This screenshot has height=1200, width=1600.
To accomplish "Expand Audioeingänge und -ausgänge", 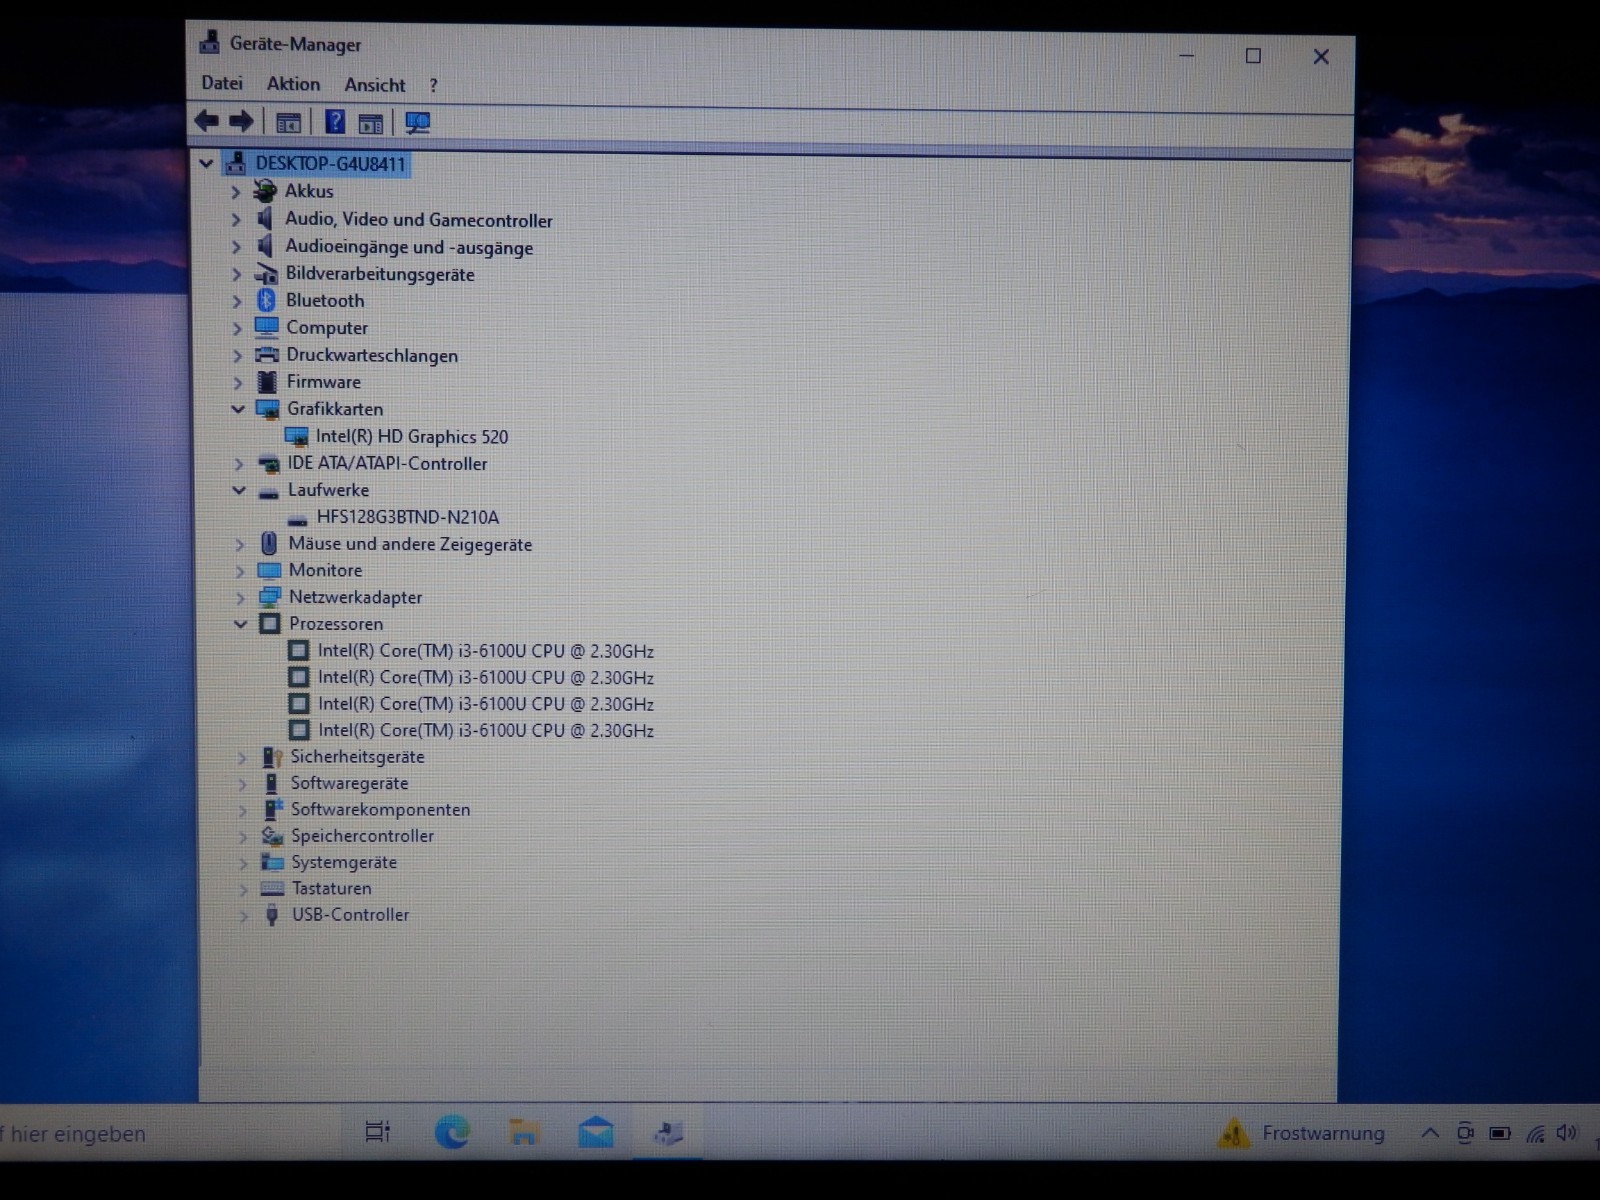I will 236,246.
